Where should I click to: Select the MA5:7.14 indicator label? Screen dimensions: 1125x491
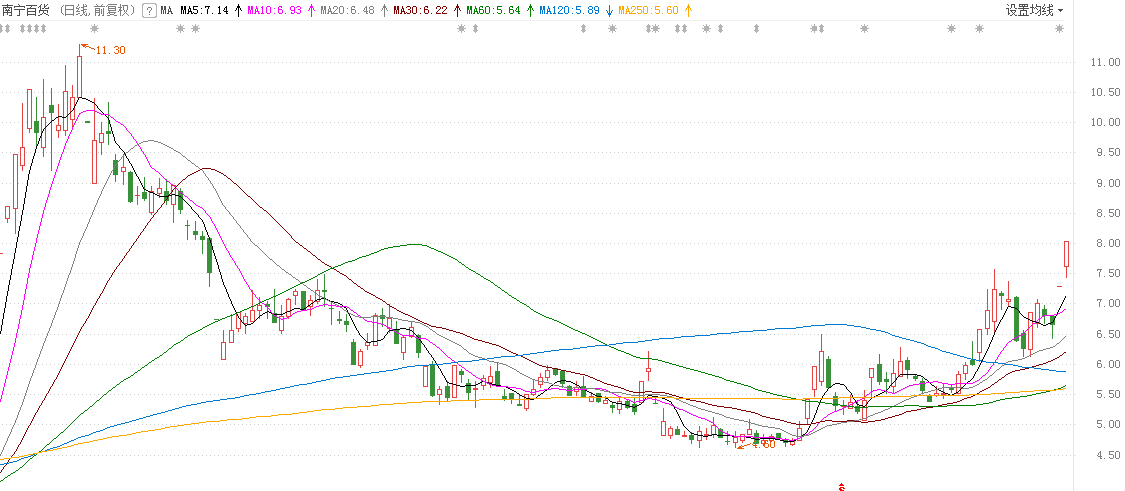click(203, 10)
